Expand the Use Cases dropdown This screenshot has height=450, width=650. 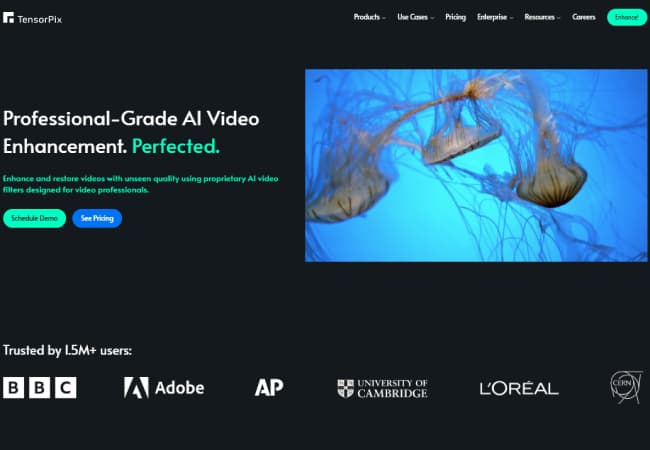(415, 17)
